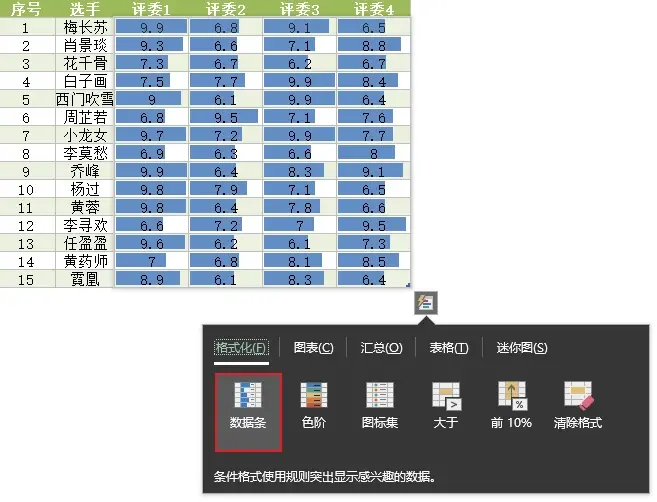Image resolution: width=657 pixels, height=502 pixels.
Task: Apply the 前 10% top percent rule
Action: coord(511,405)
